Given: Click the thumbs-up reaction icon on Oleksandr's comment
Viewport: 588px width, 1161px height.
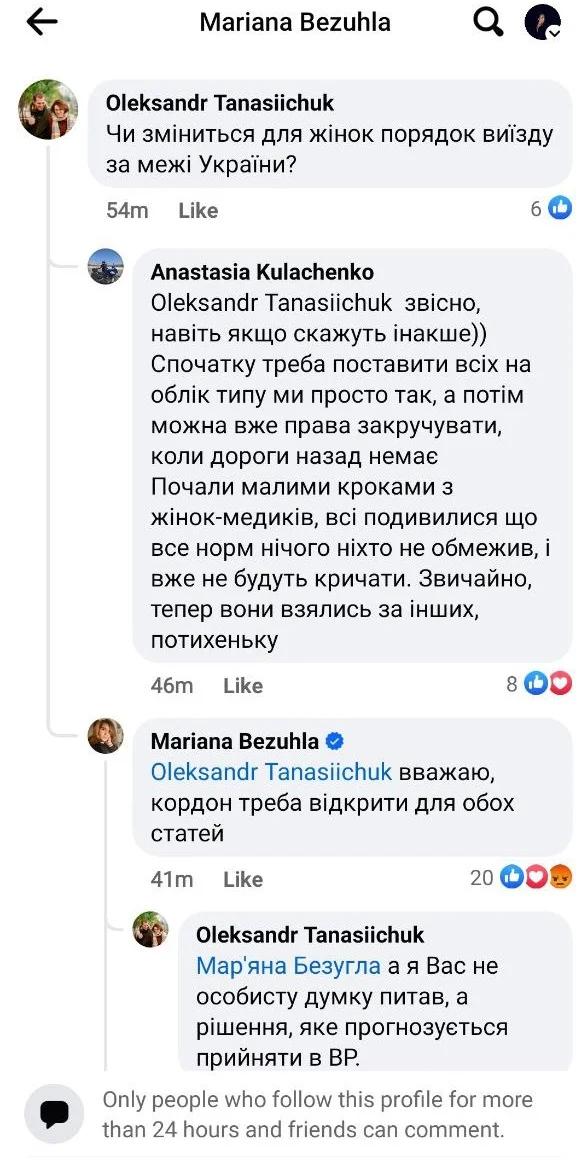Looking at the screenshot, I should tap(560, 208).
